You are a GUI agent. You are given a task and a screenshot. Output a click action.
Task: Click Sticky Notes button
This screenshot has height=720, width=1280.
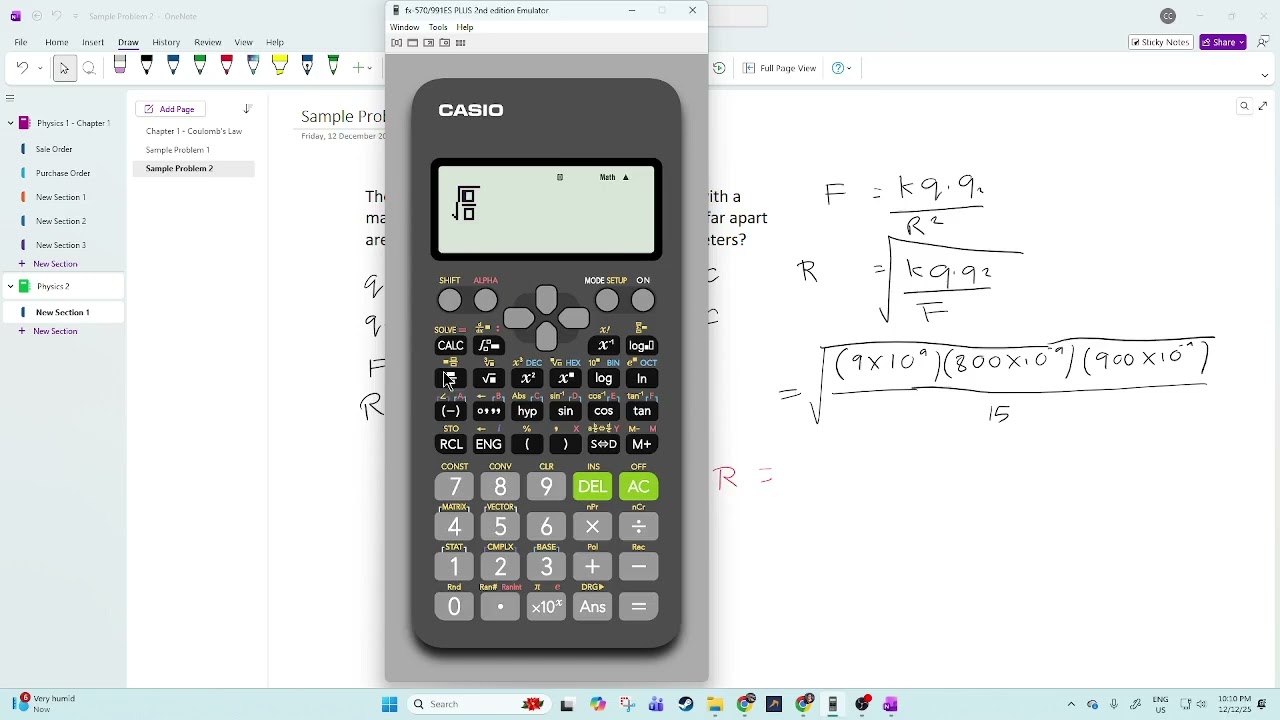tap(1160, 42)
